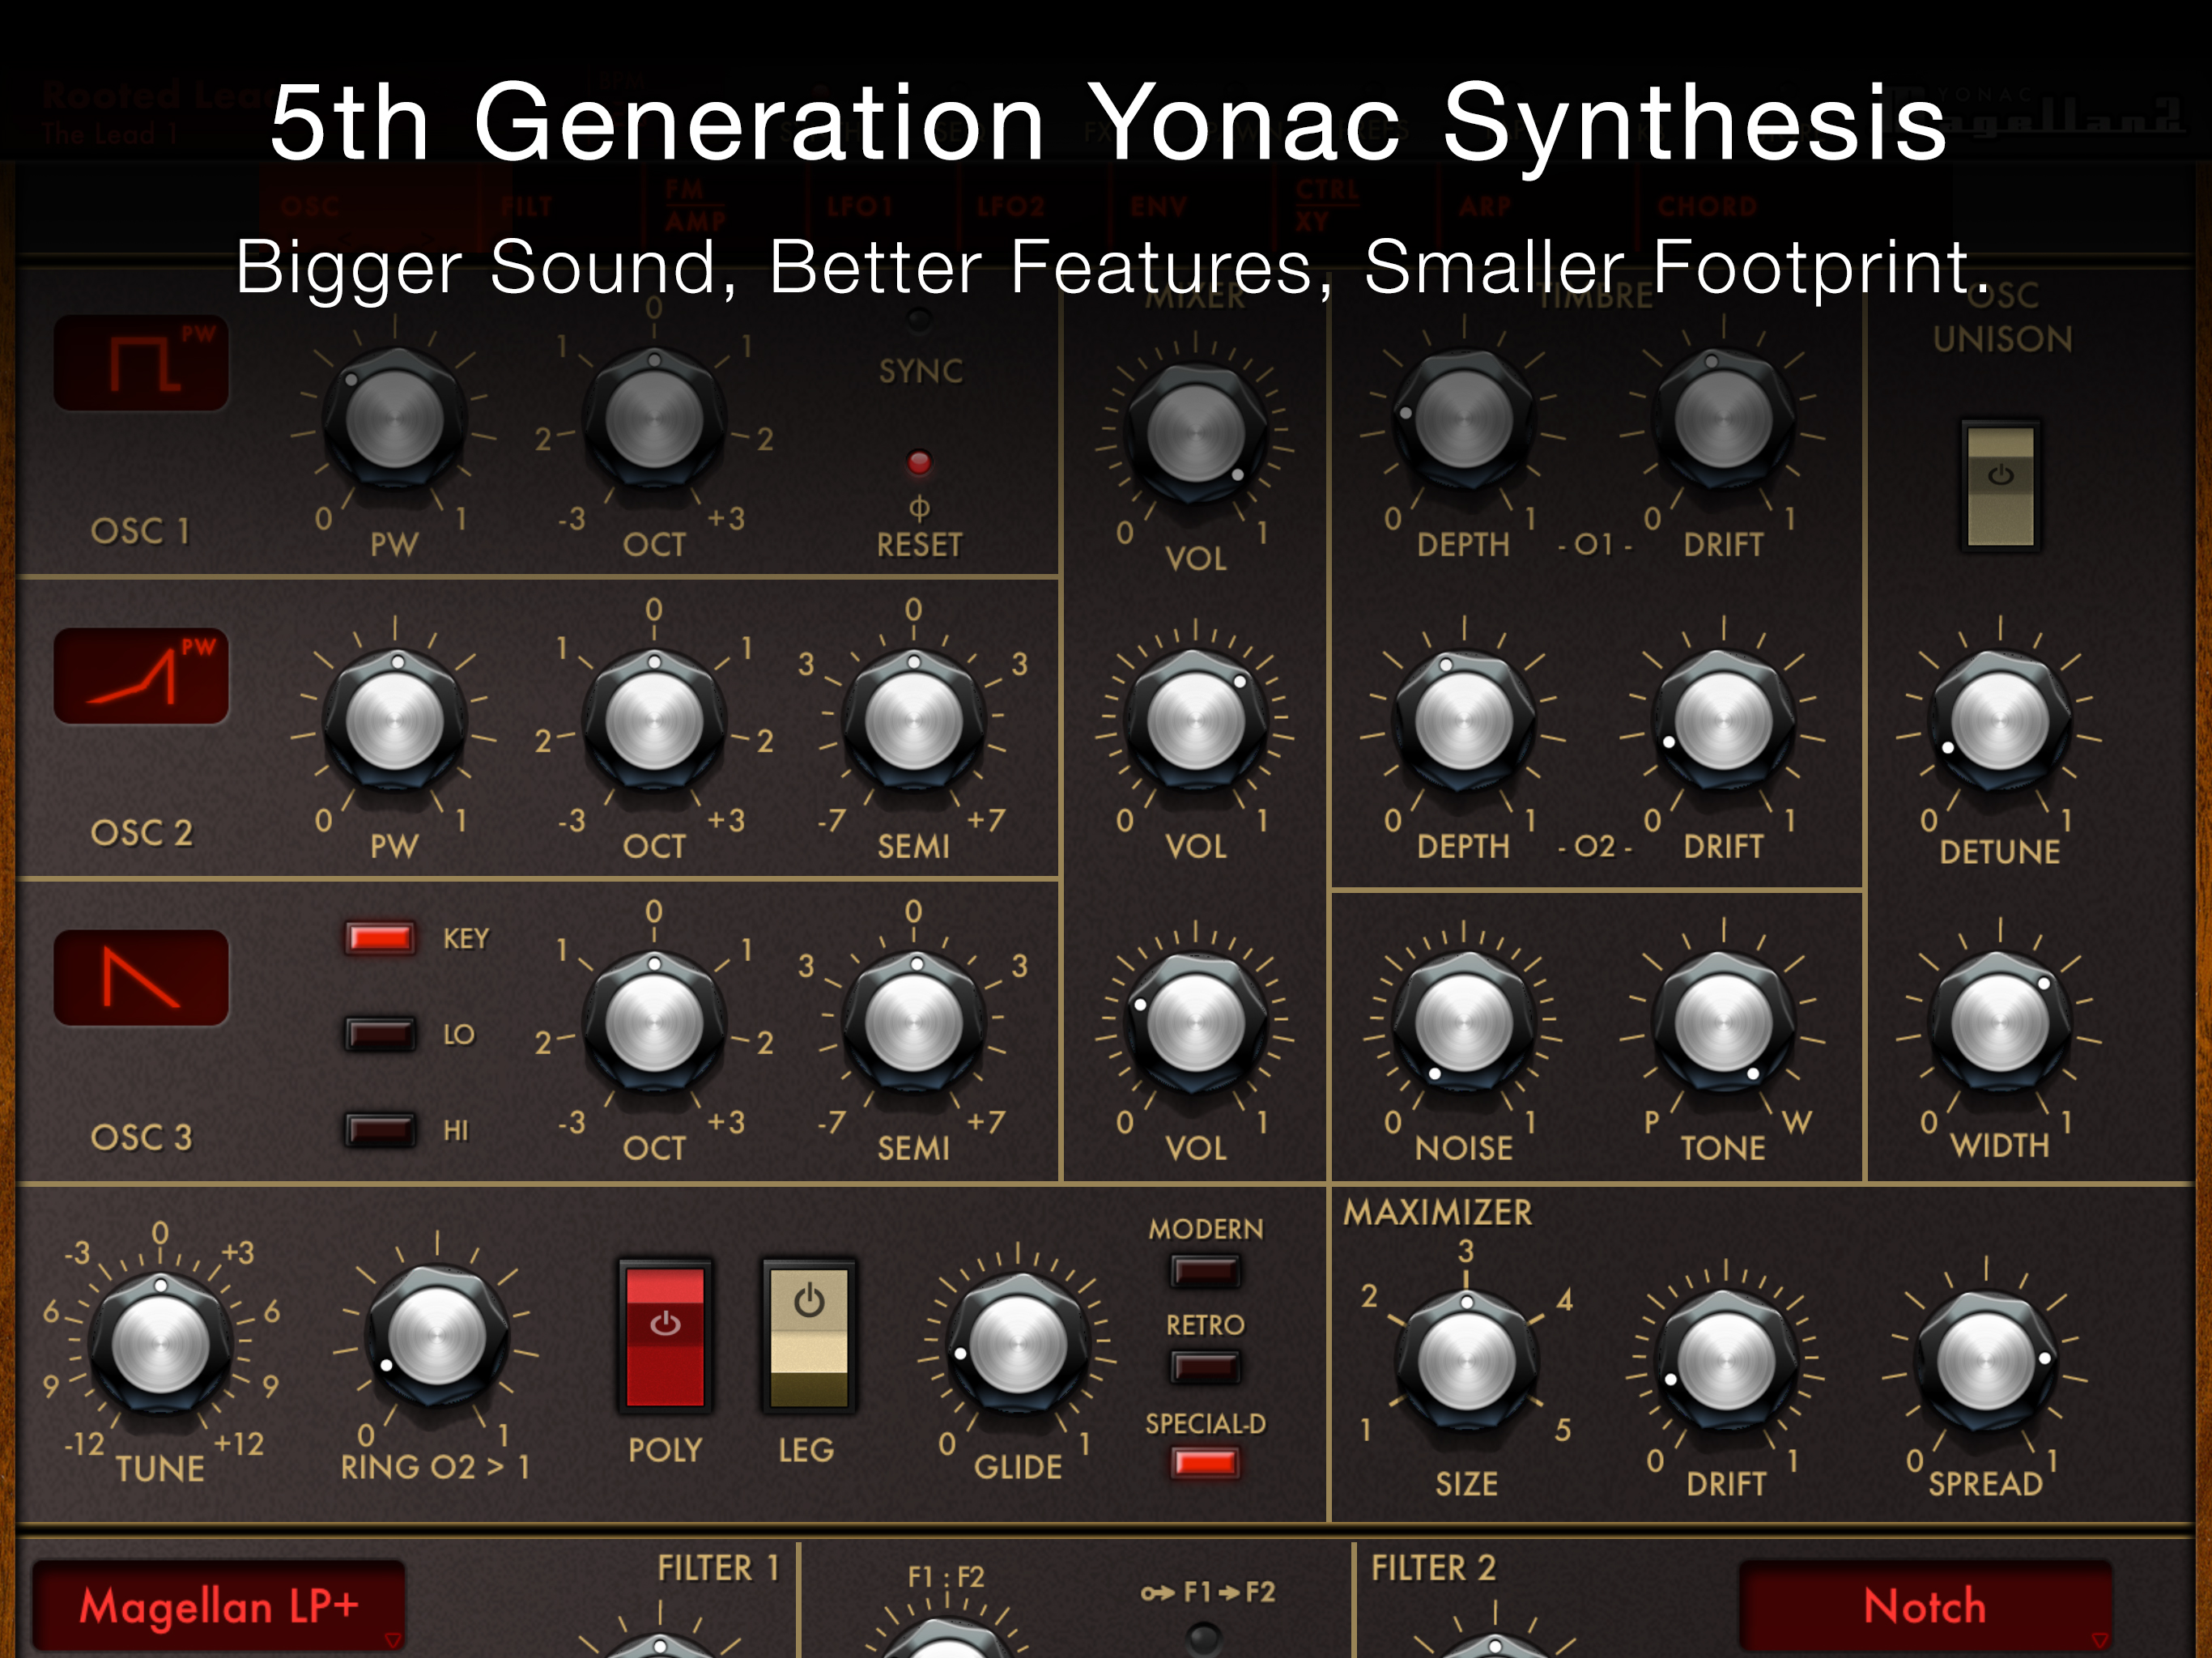Select the OSC 1 square wave icon

[141, 363]
